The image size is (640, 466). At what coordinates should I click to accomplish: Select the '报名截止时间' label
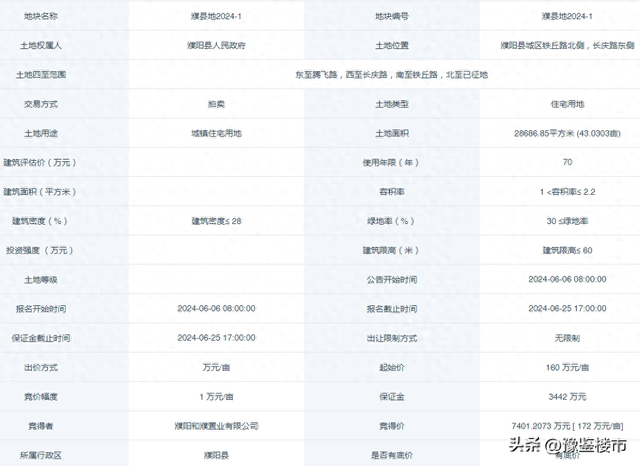tap(392, 309)
